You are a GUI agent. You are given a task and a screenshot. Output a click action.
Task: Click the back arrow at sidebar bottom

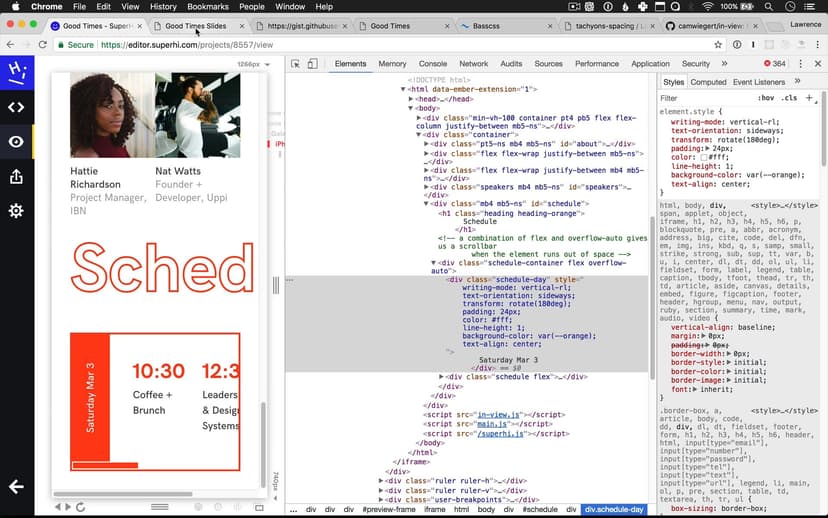coord(16,487)
